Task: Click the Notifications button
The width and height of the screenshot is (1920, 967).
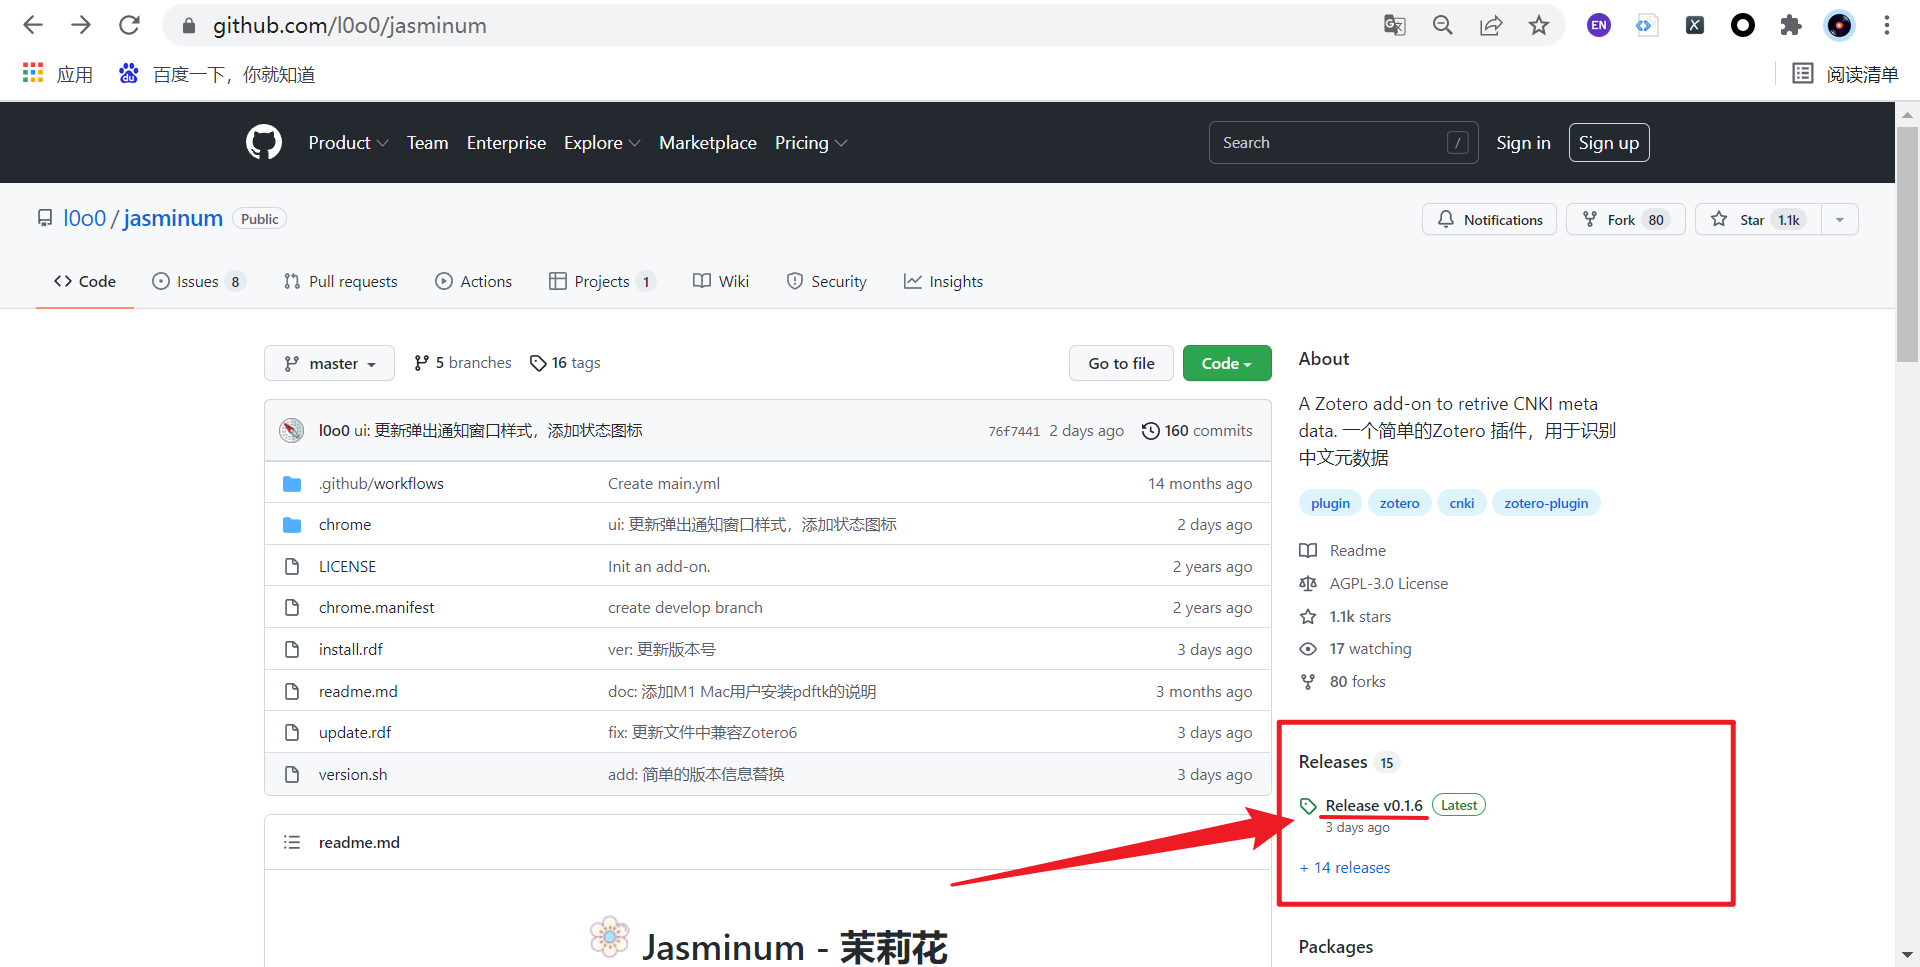Action: [1489, 219]
